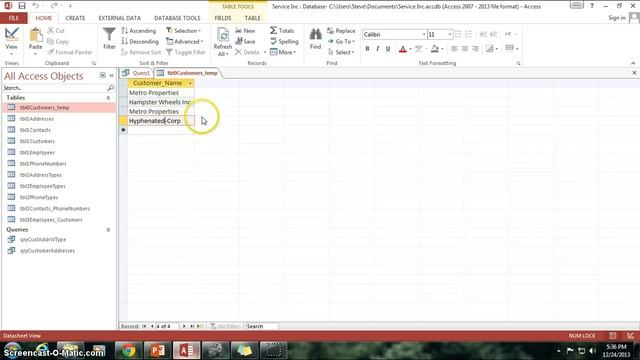640x360 pixels.
Task: Open the Selection filter dropdown
Action: (x=184, y=31)
